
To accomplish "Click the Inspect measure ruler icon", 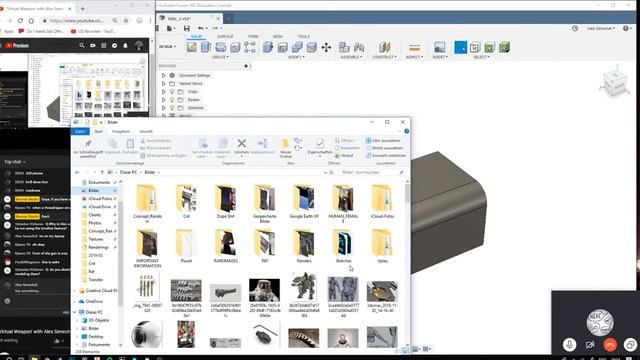I will pos(414,47).
